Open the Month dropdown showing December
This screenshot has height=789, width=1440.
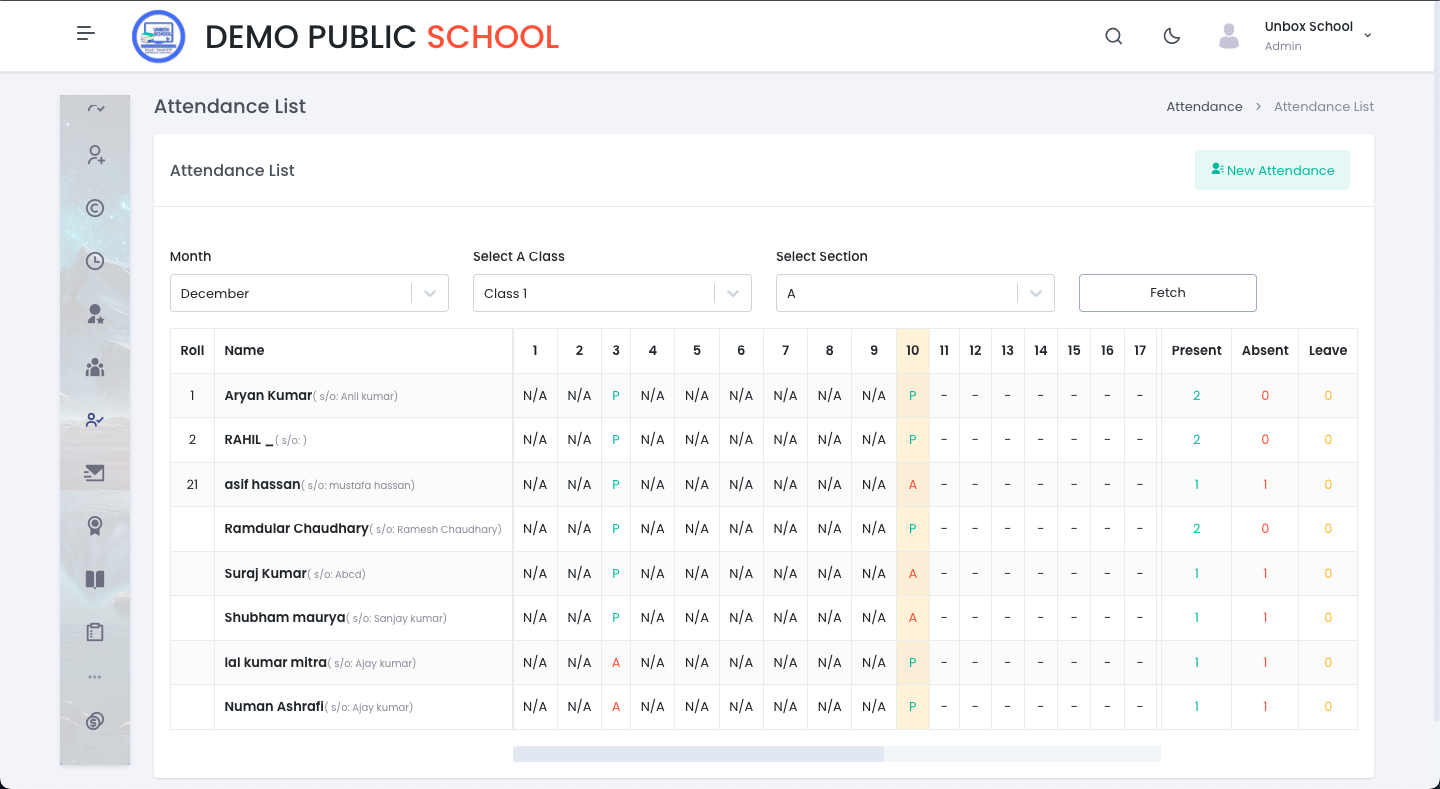(x=308, y=293)
